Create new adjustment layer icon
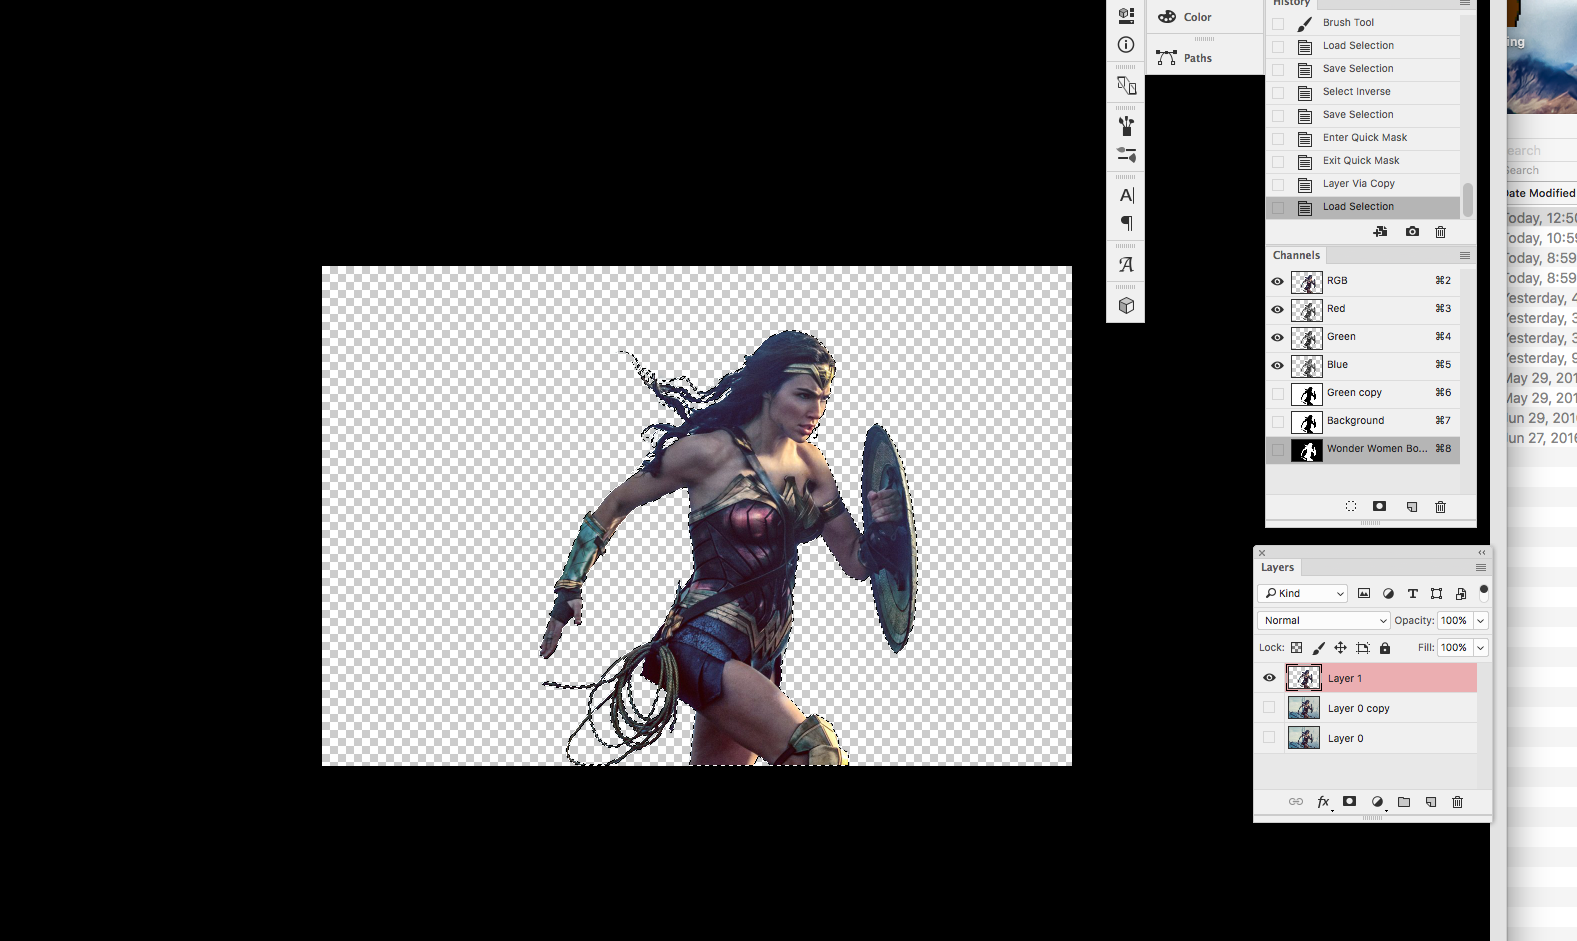Screen dimensions: 1577x941 1377,802
